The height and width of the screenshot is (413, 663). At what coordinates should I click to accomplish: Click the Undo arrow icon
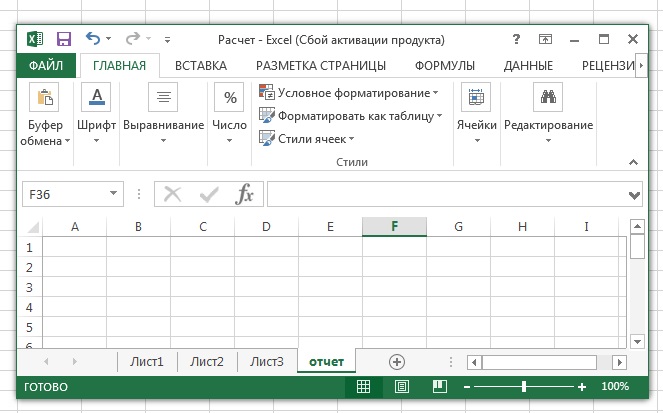pyautogui.click(x=93, y=39)
